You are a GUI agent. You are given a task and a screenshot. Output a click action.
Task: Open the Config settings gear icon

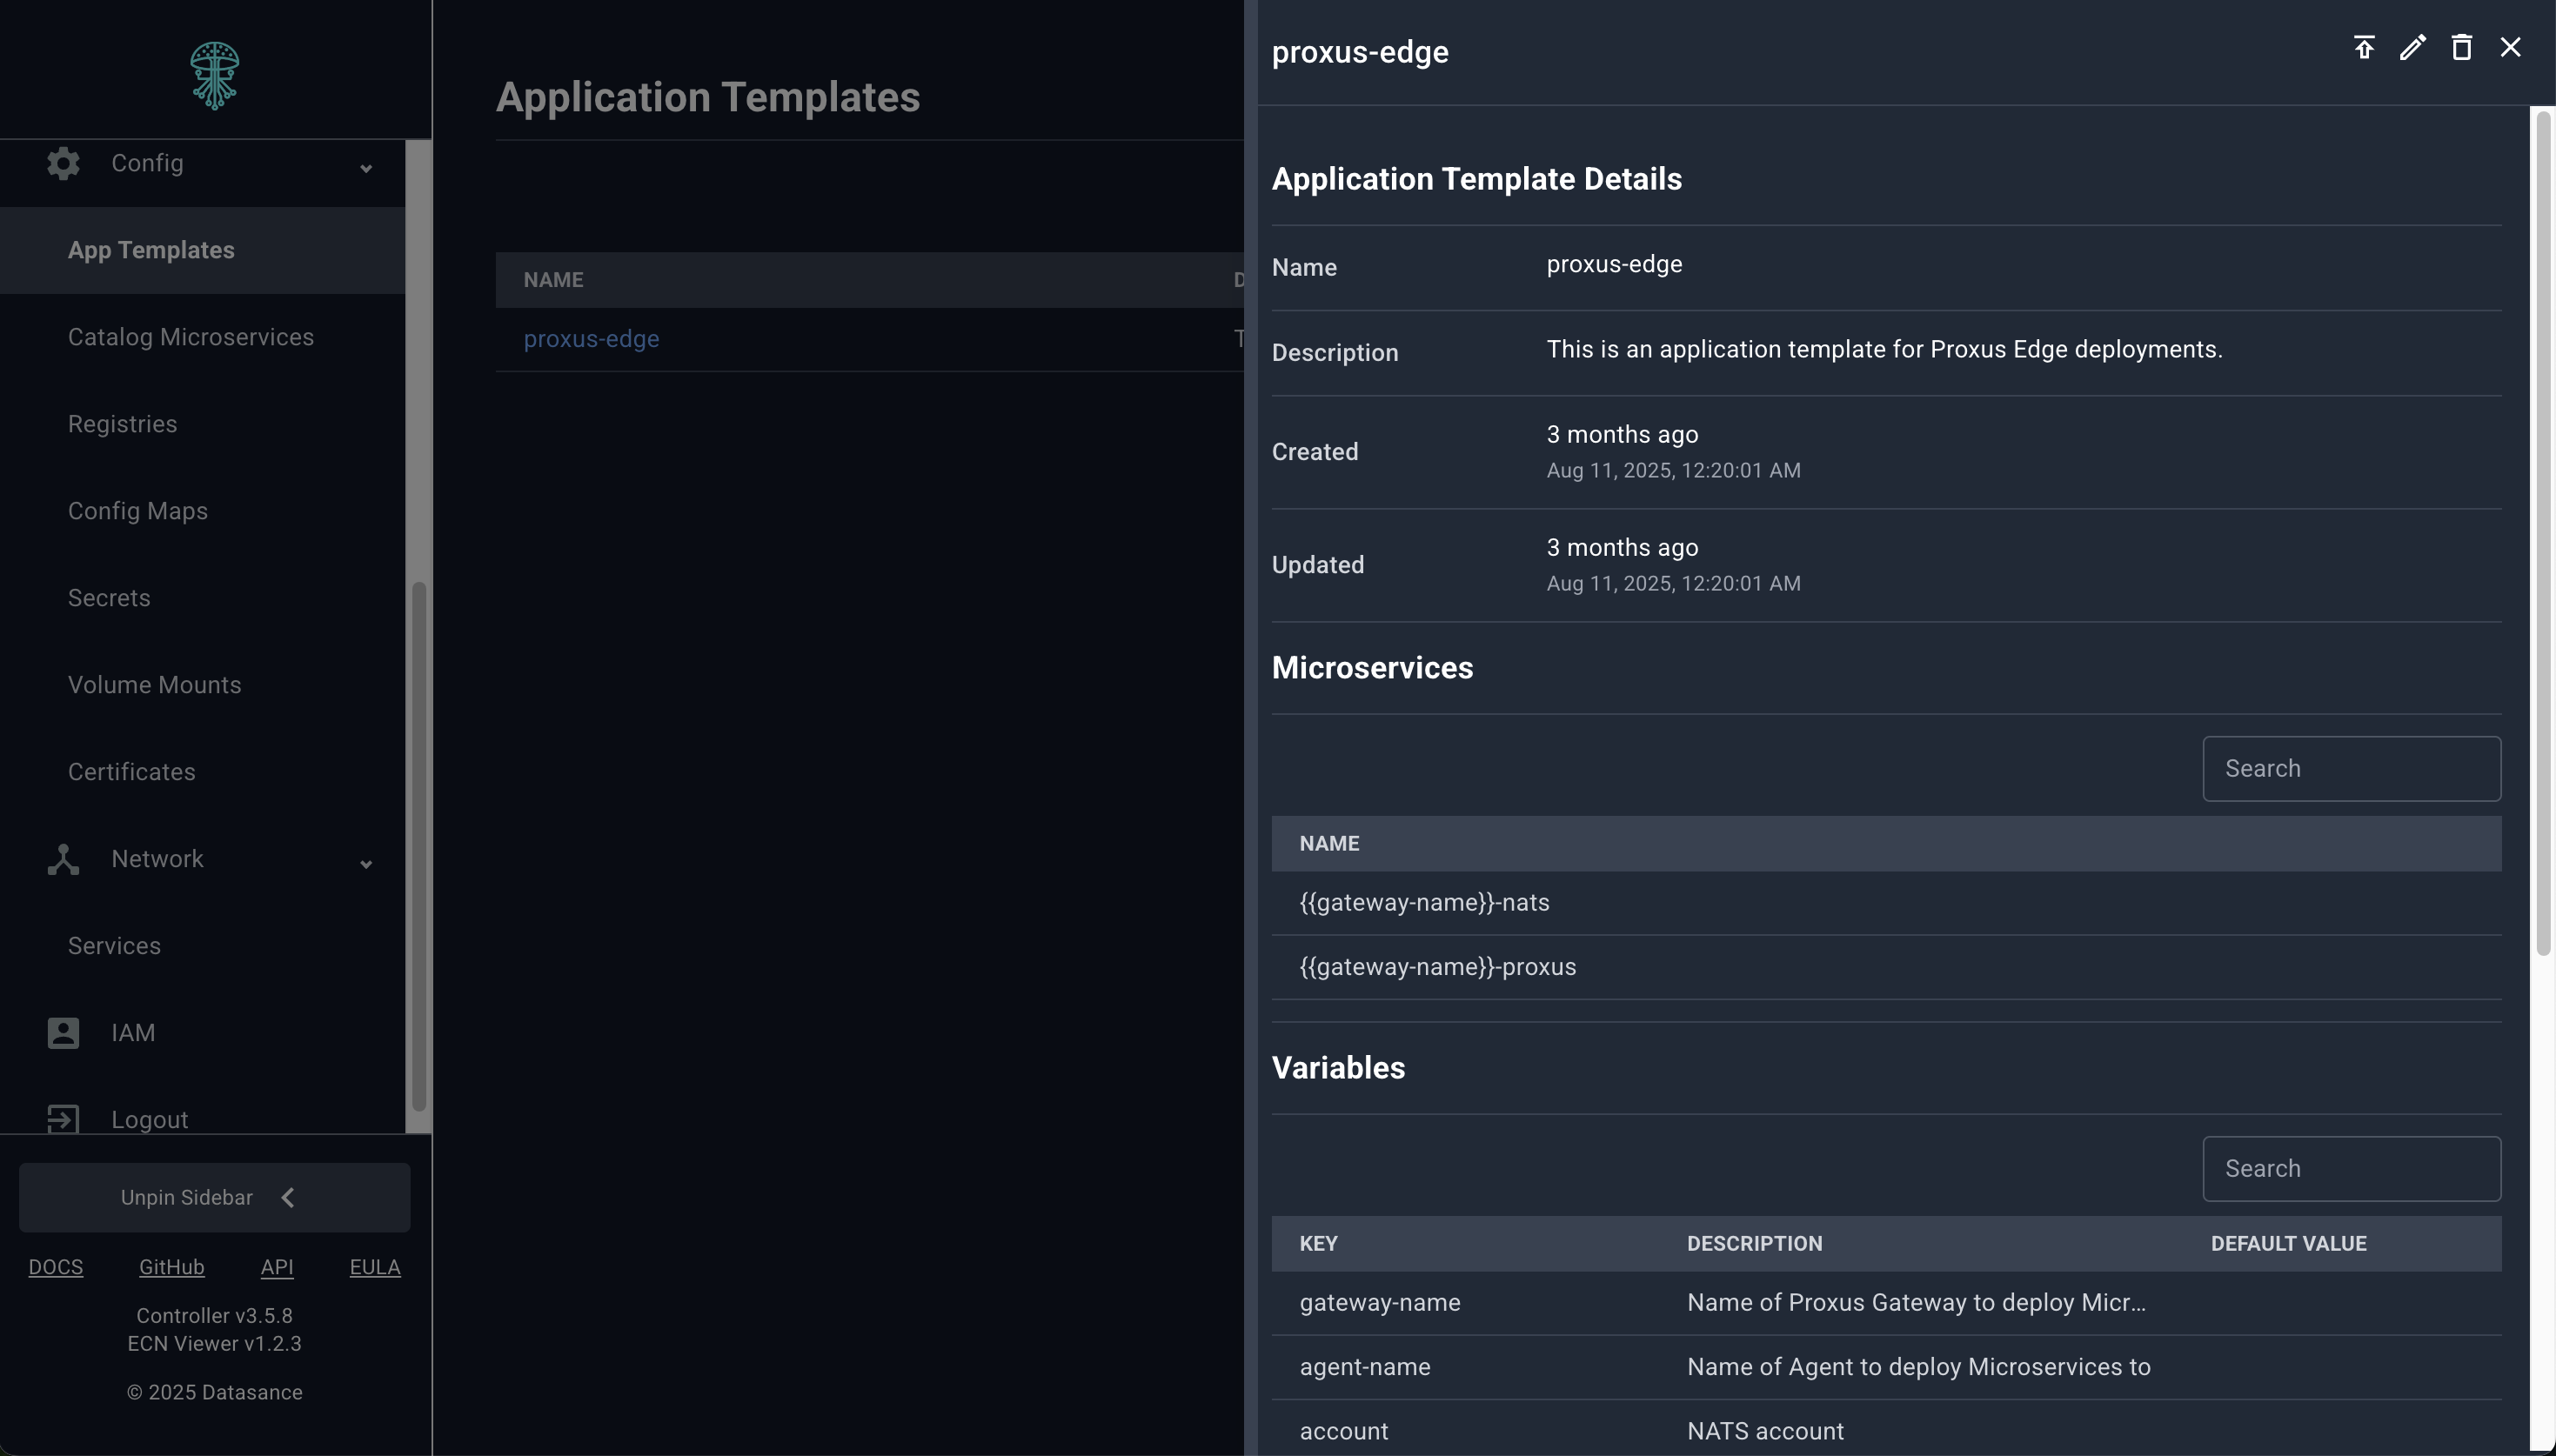tap(62, 163)
